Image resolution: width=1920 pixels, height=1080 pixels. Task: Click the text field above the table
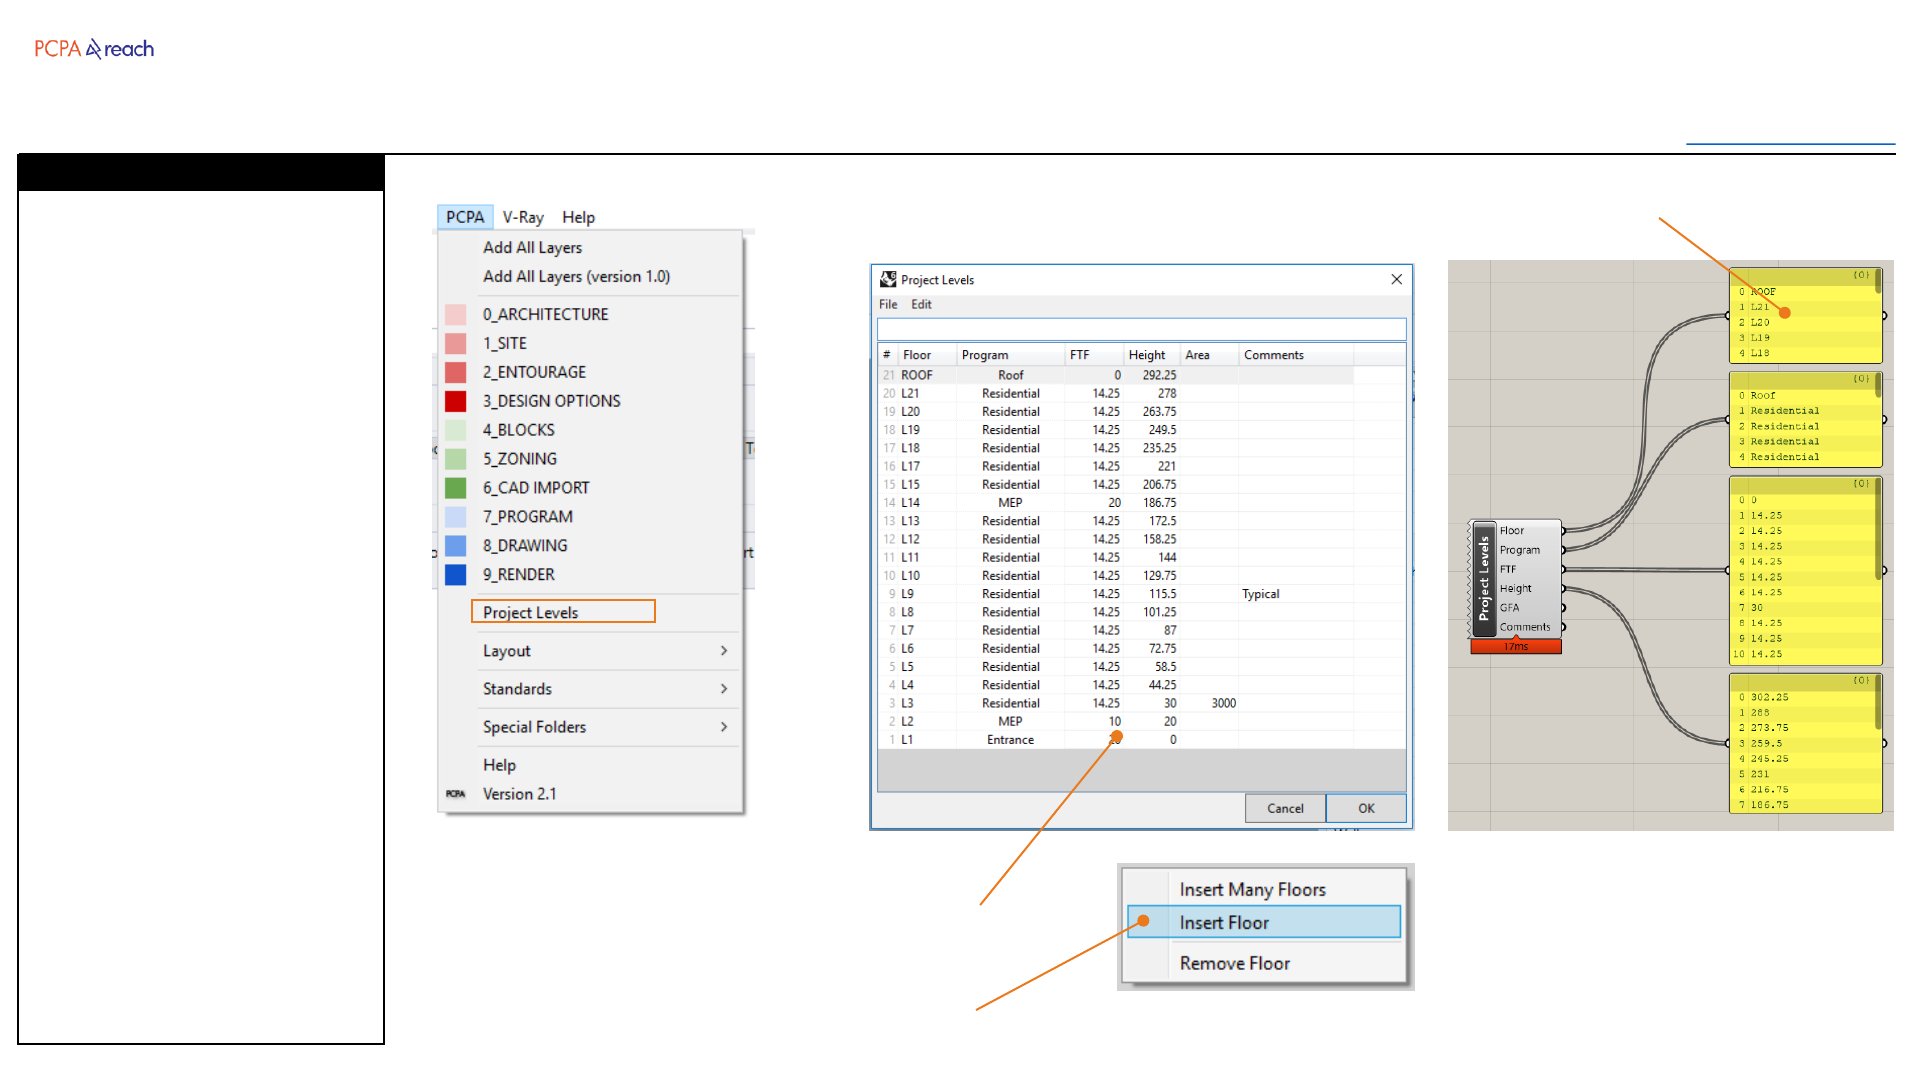[x=1141, y=330]
